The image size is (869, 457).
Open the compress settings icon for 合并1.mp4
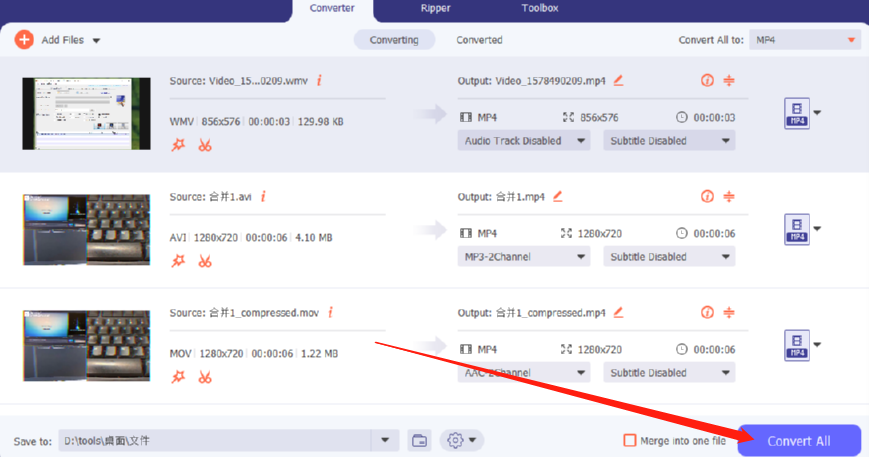[x=729, y=196]
